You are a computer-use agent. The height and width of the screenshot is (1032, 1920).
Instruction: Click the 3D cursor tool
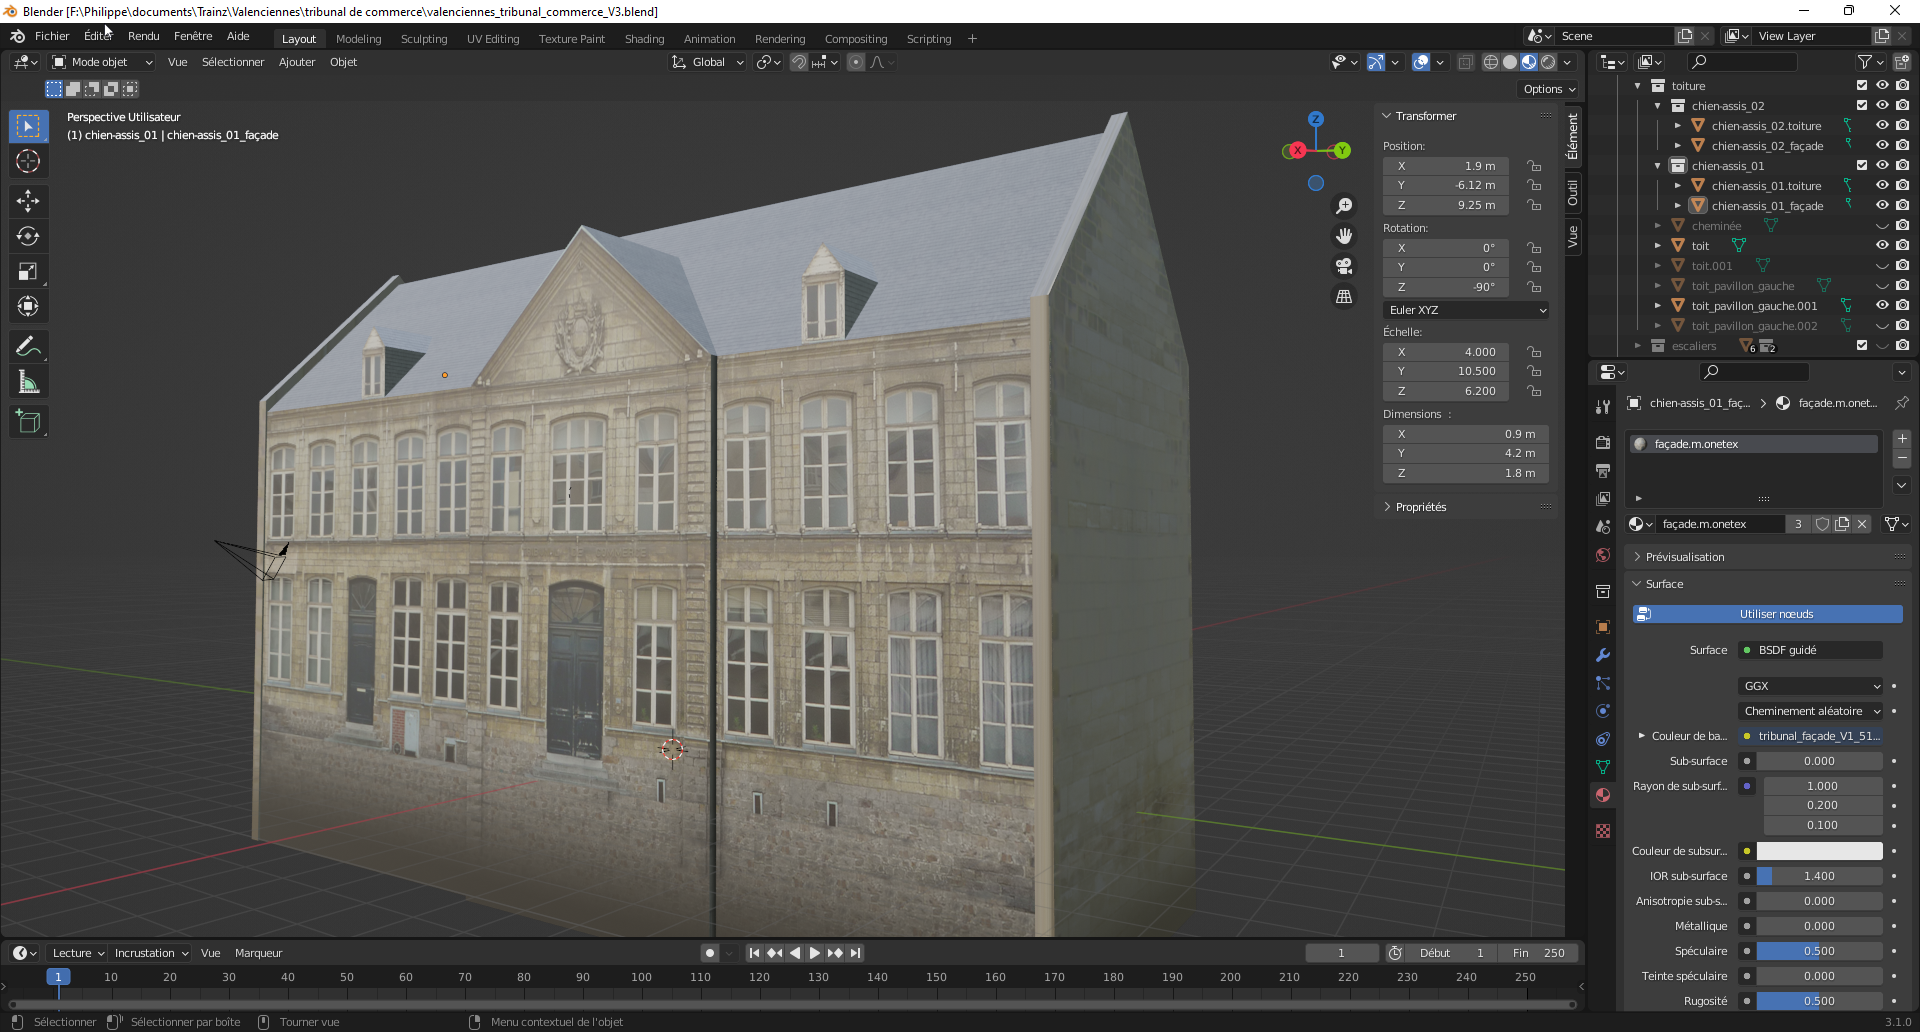(x=28, y=161)
